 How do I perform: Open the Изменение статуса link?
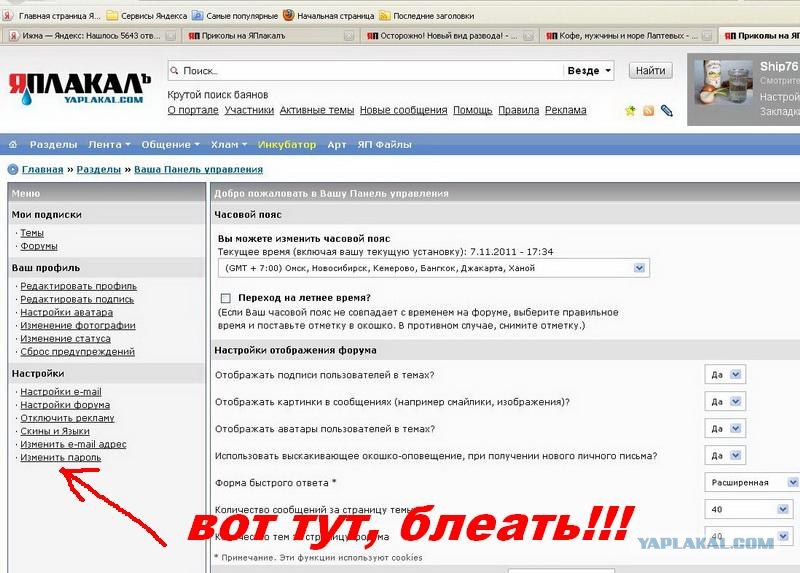point(65,339)
